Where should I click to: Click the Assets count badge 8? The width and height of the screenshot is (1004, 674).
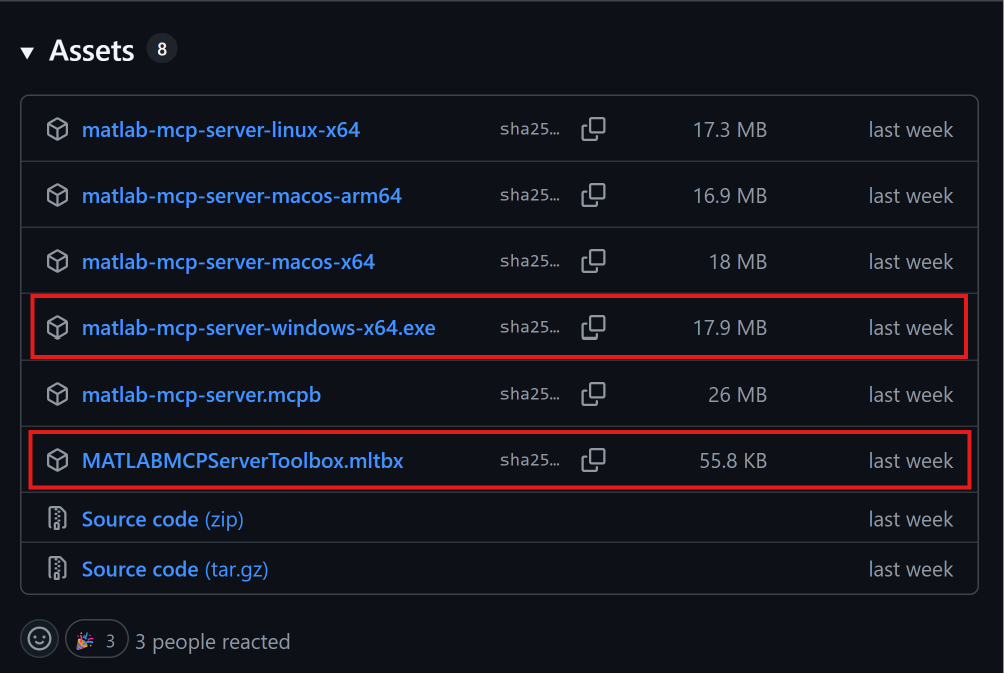click(162, 49)
